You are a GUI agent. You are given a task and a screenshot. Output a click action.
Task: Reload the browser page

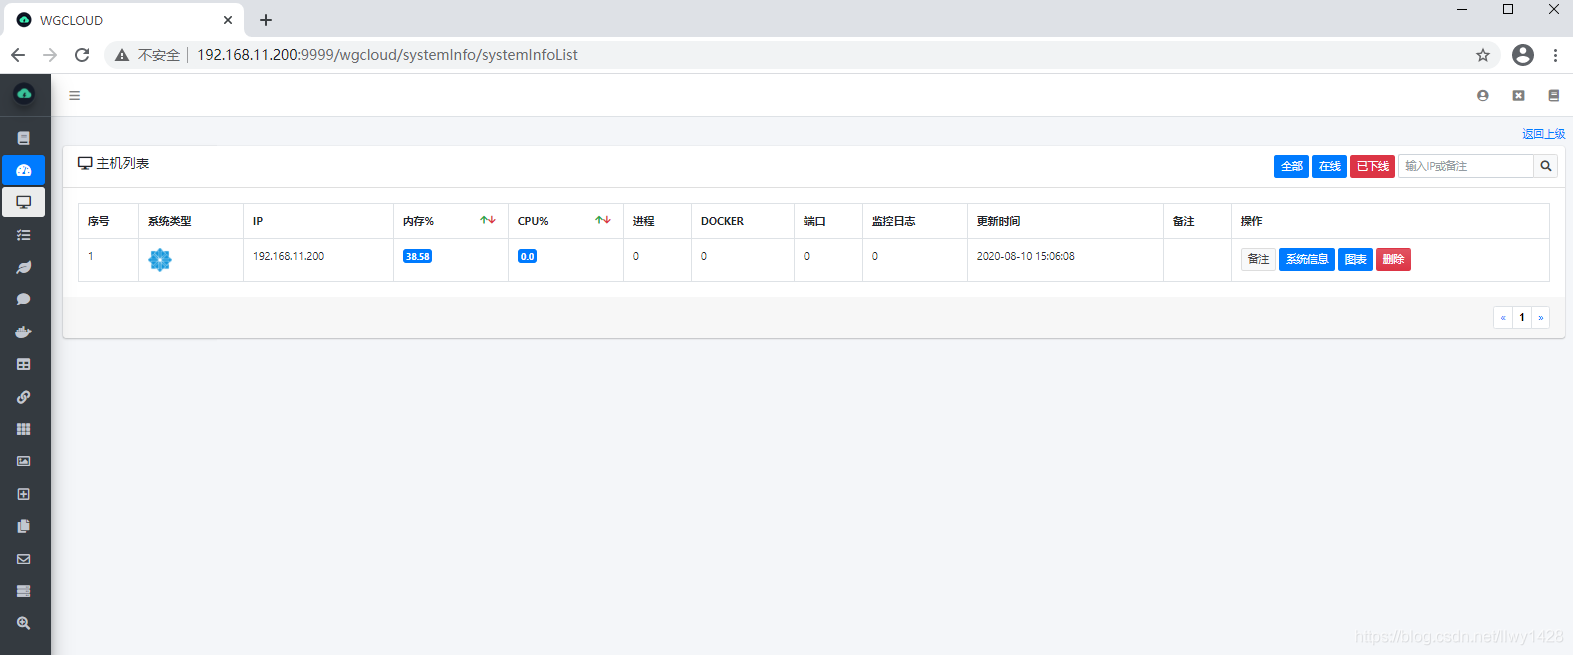click(x=82, y=55)
